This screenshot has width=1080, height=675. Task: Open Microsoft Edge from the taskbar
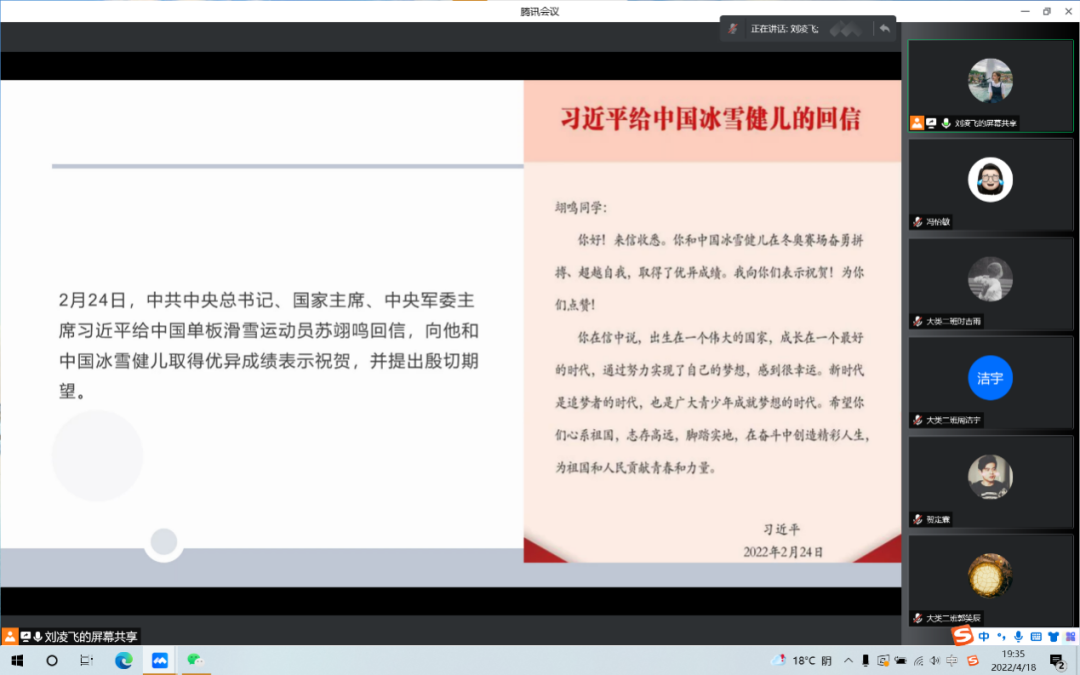(x=124, y=660)
